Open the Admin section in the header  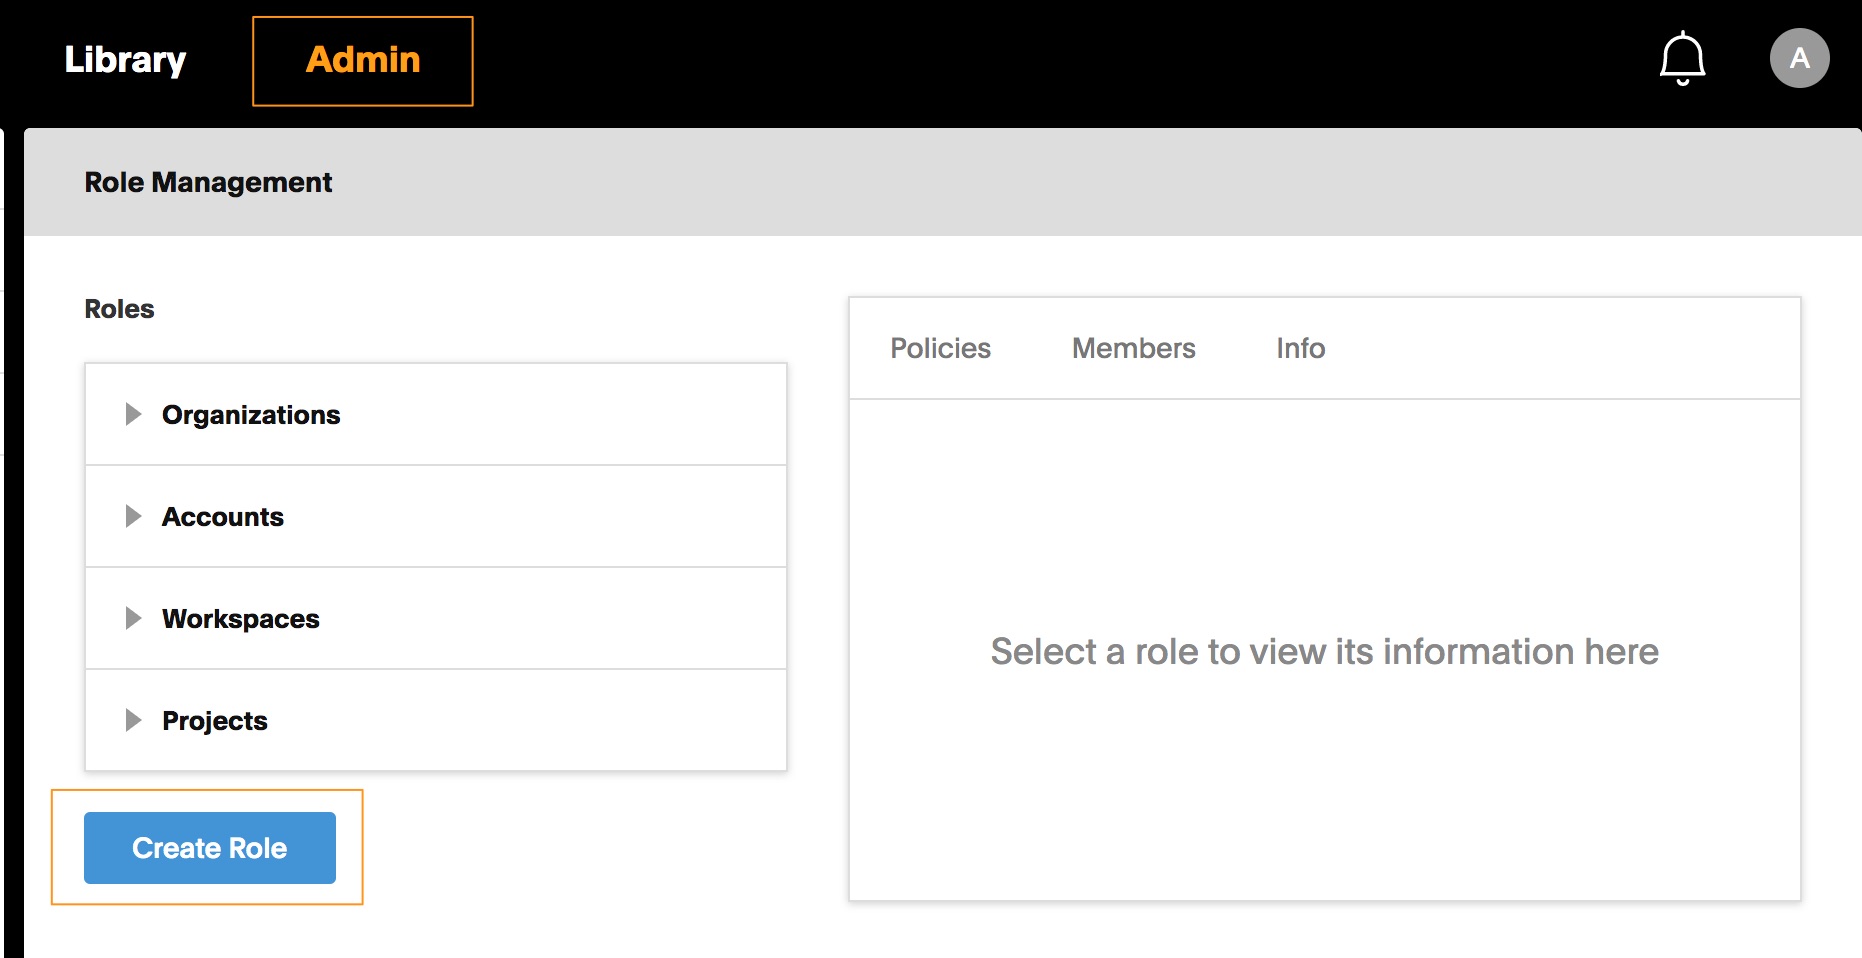363,60
